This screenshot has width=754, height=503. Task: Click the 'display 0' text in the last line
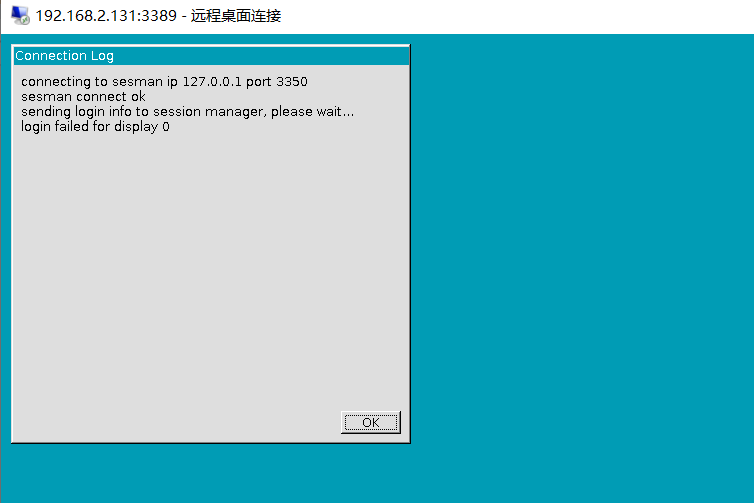point(142,127)
